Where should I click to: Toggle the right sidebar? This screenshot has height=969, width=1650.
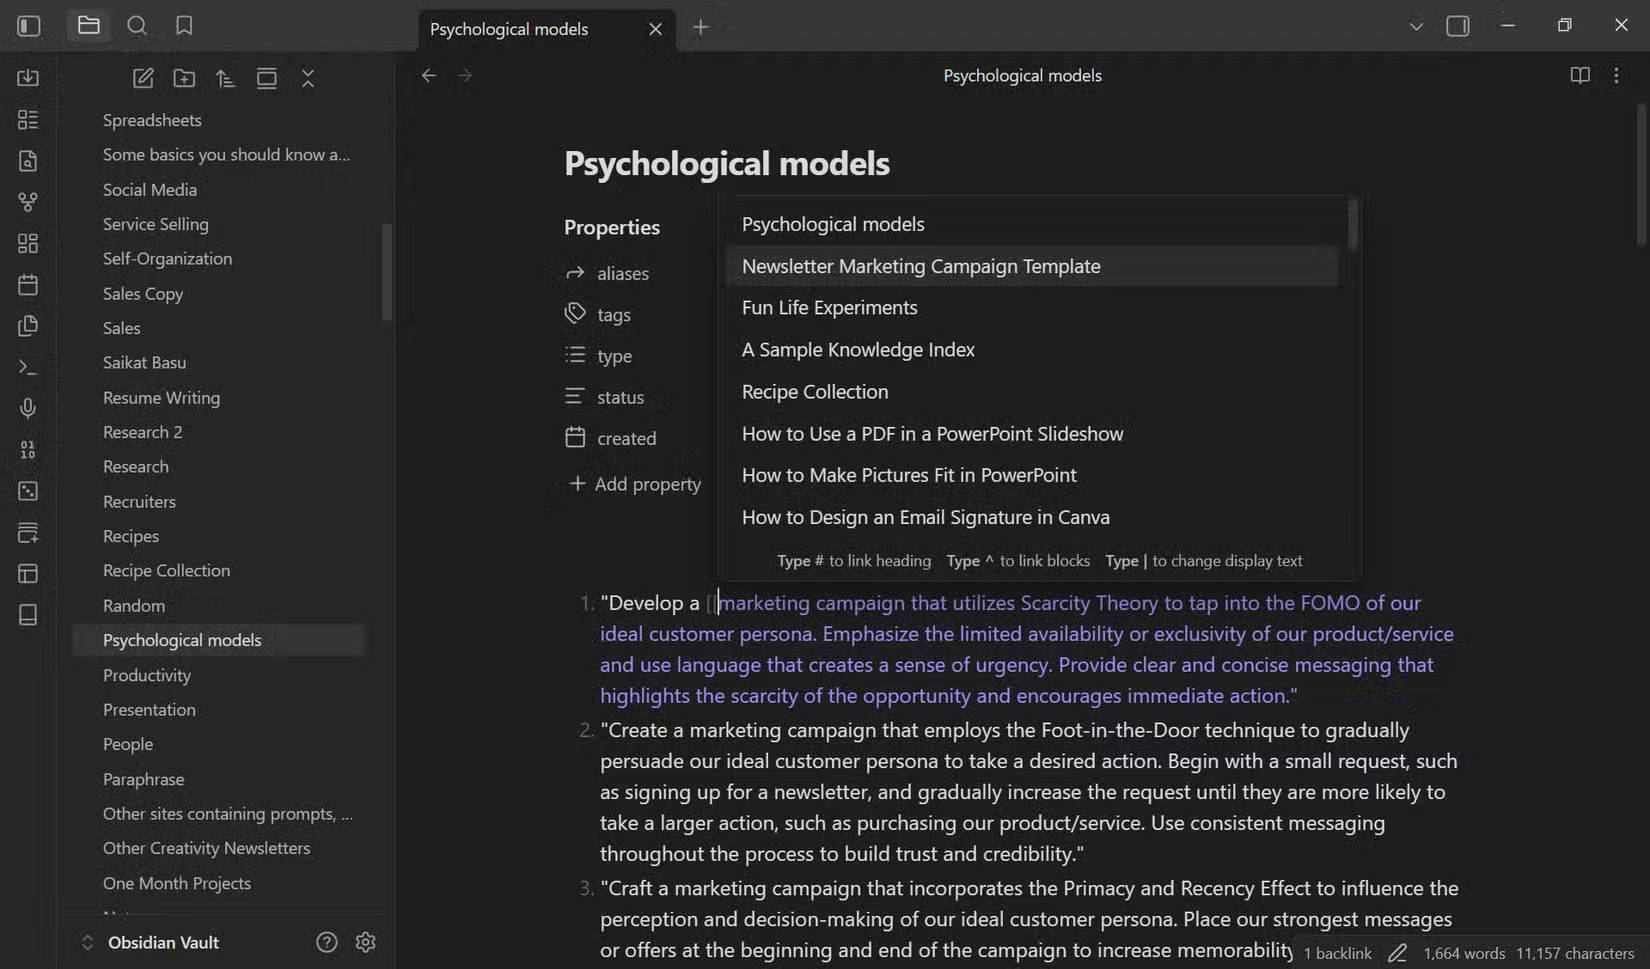[1458, 26]
